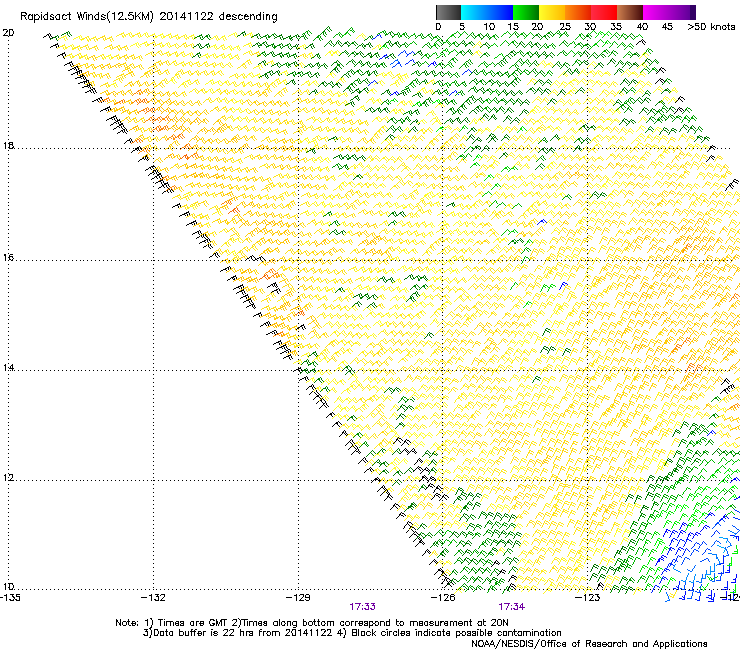
Task: Click the chart title 'Rapidscat Winds(12.5KM)'
Action: click(x=87, y=17)
